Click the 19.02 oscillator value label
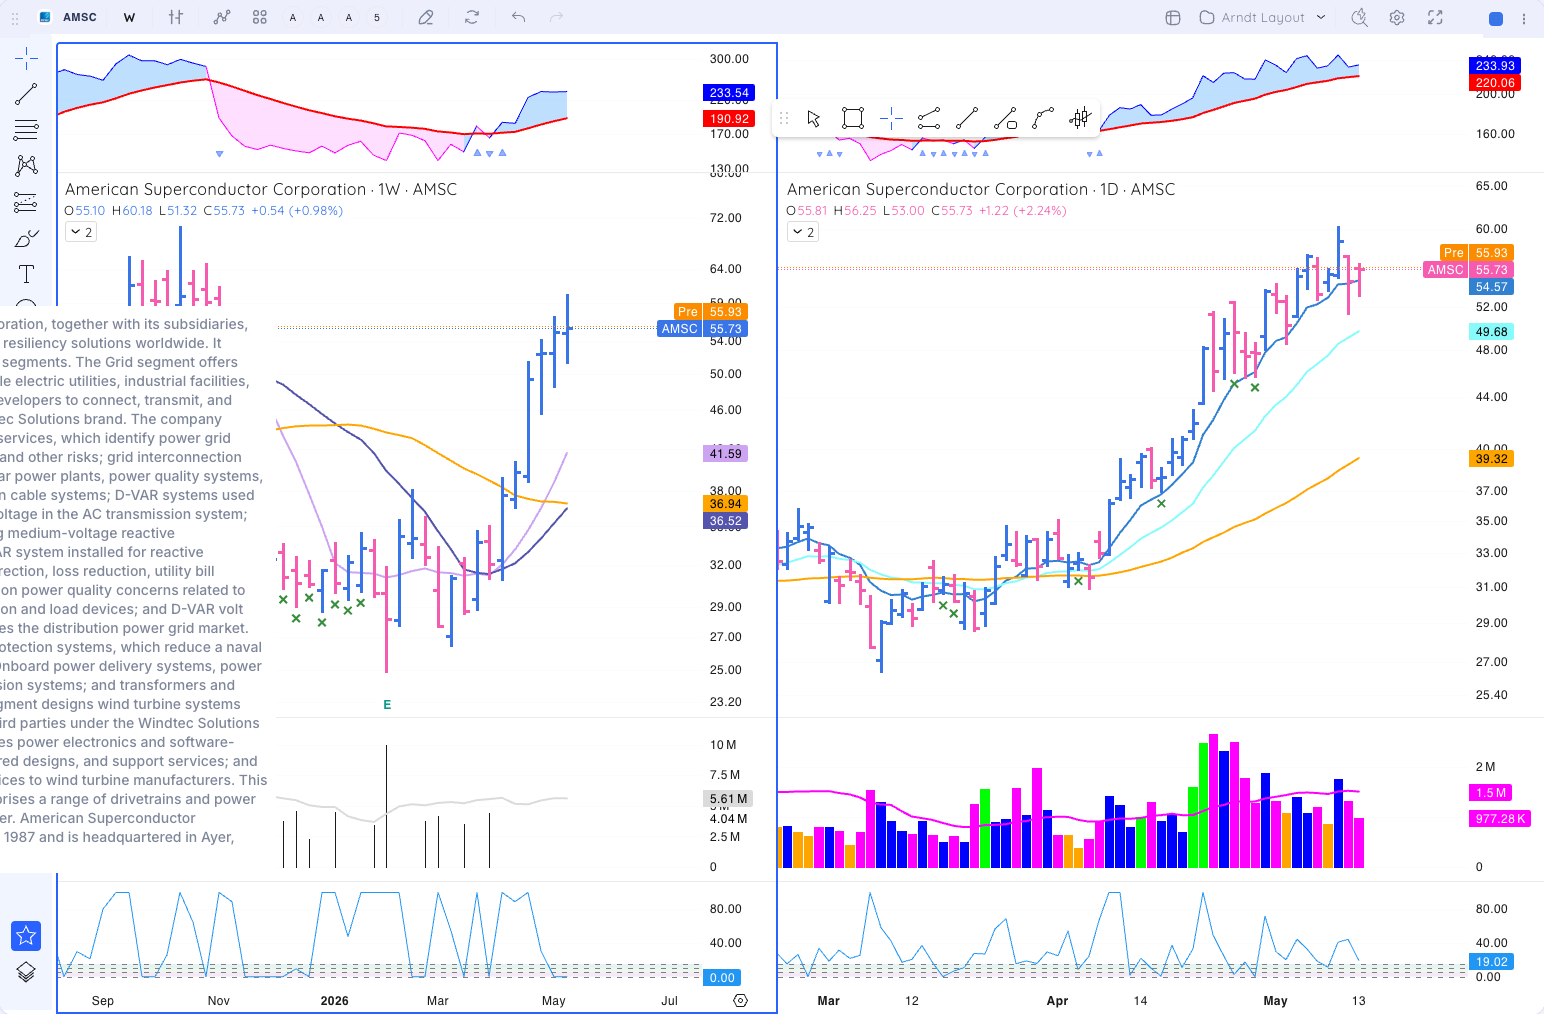The image size is (1544, 1014). [1491, 962]
